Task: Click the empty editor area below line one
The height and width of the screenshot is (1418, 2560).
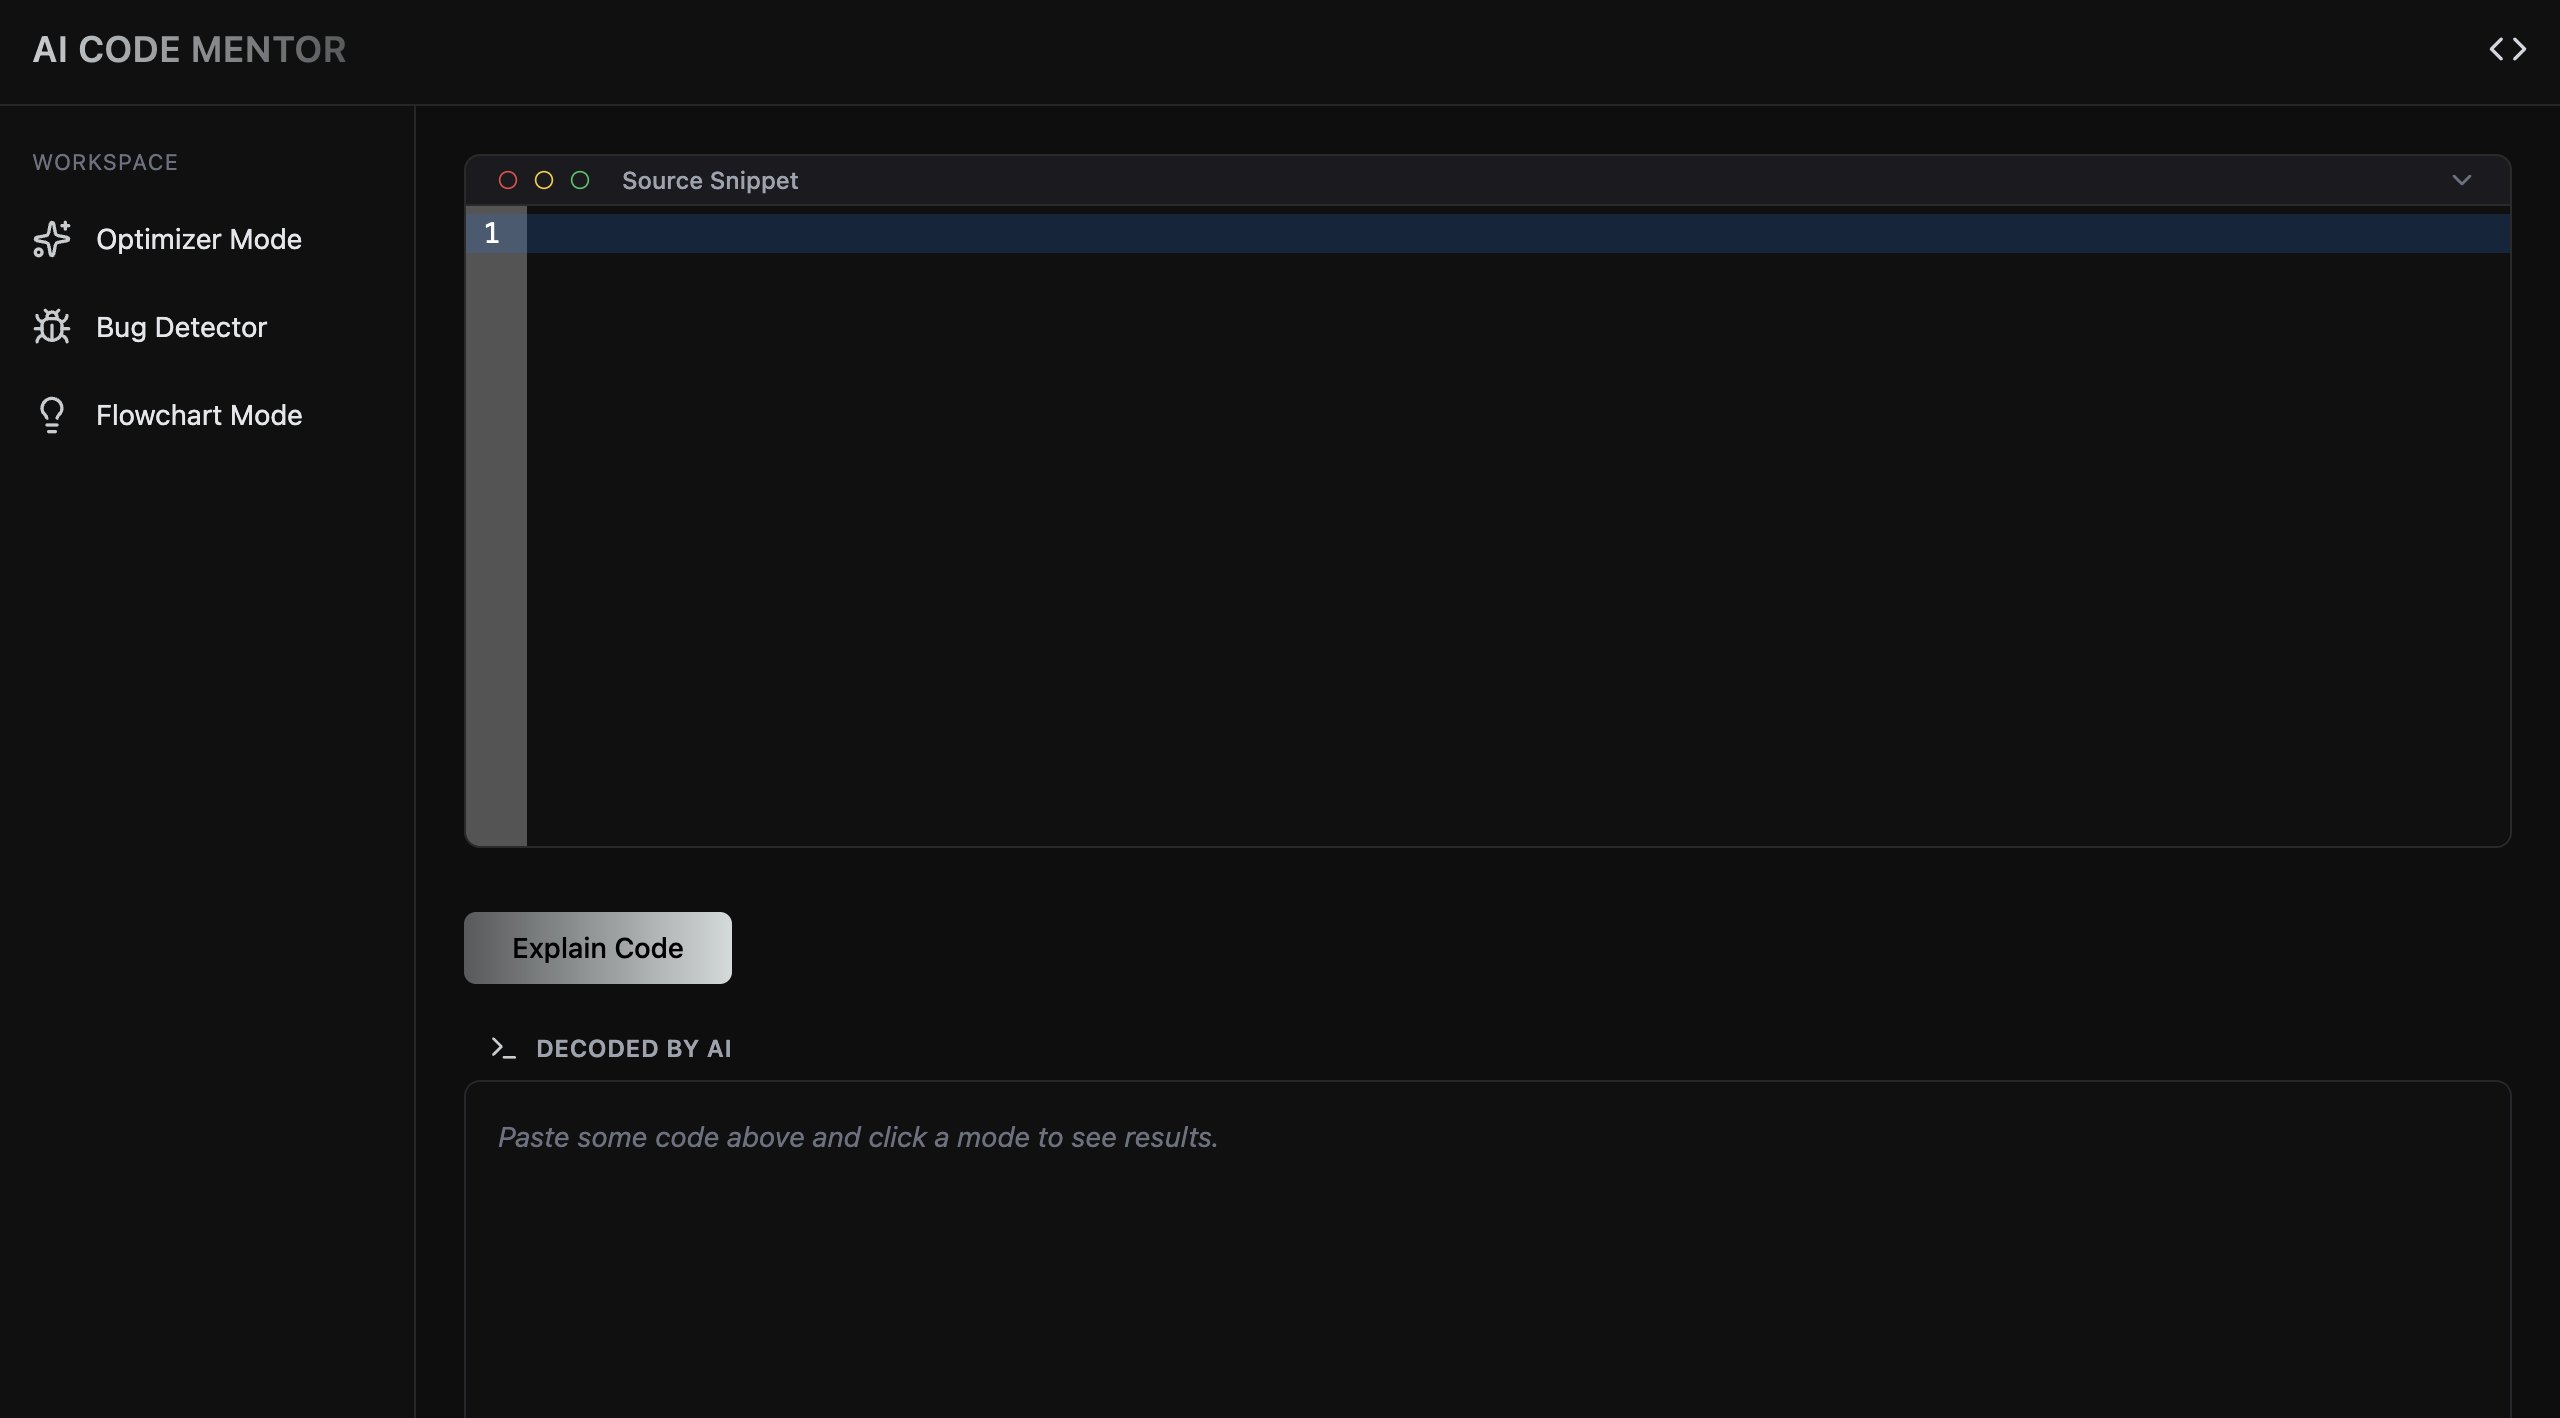Action: pos(1500,550)
